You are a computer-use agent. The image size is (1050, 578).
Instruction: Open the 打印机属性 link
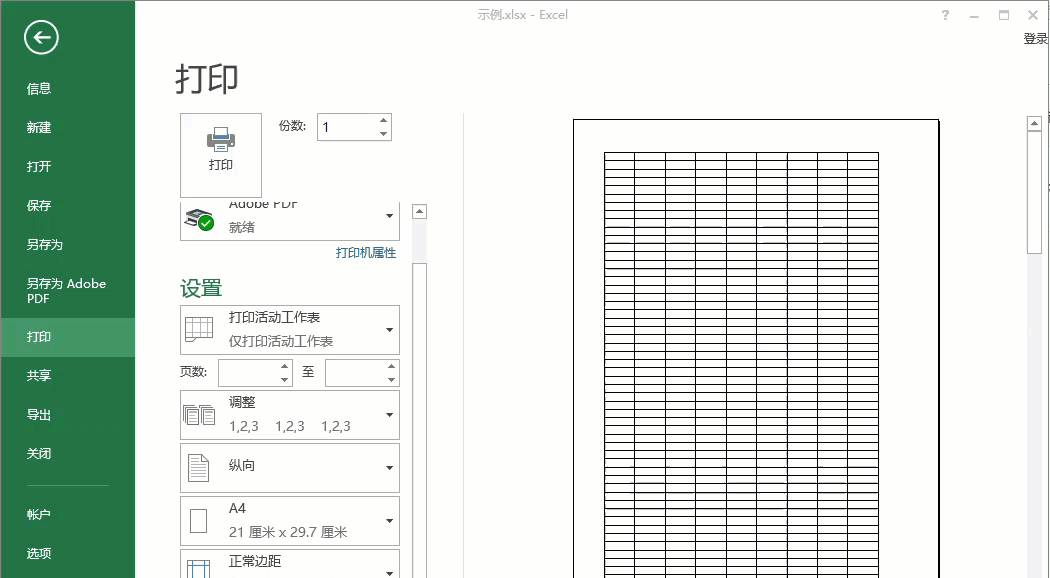[366, 253]
